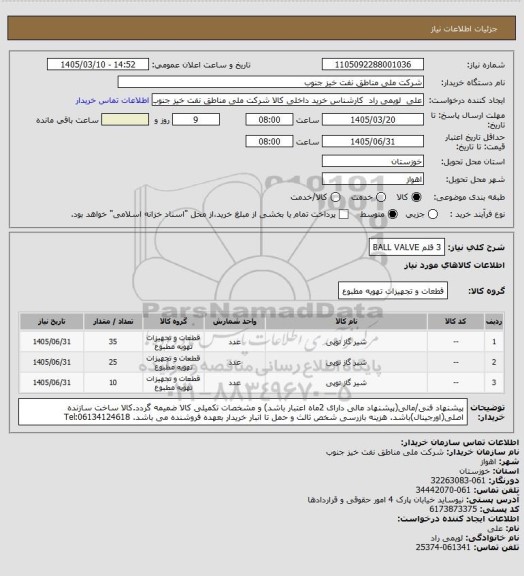Select the خدمت radio button
Screen dimensions: 524x576
(x=381, y=197)
